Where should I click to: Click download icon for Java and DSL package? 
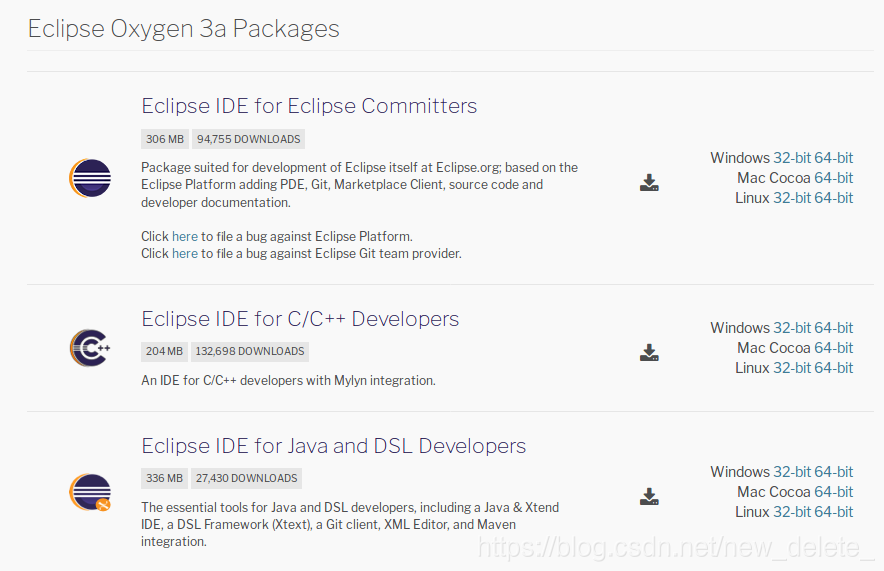click(649, 497)
